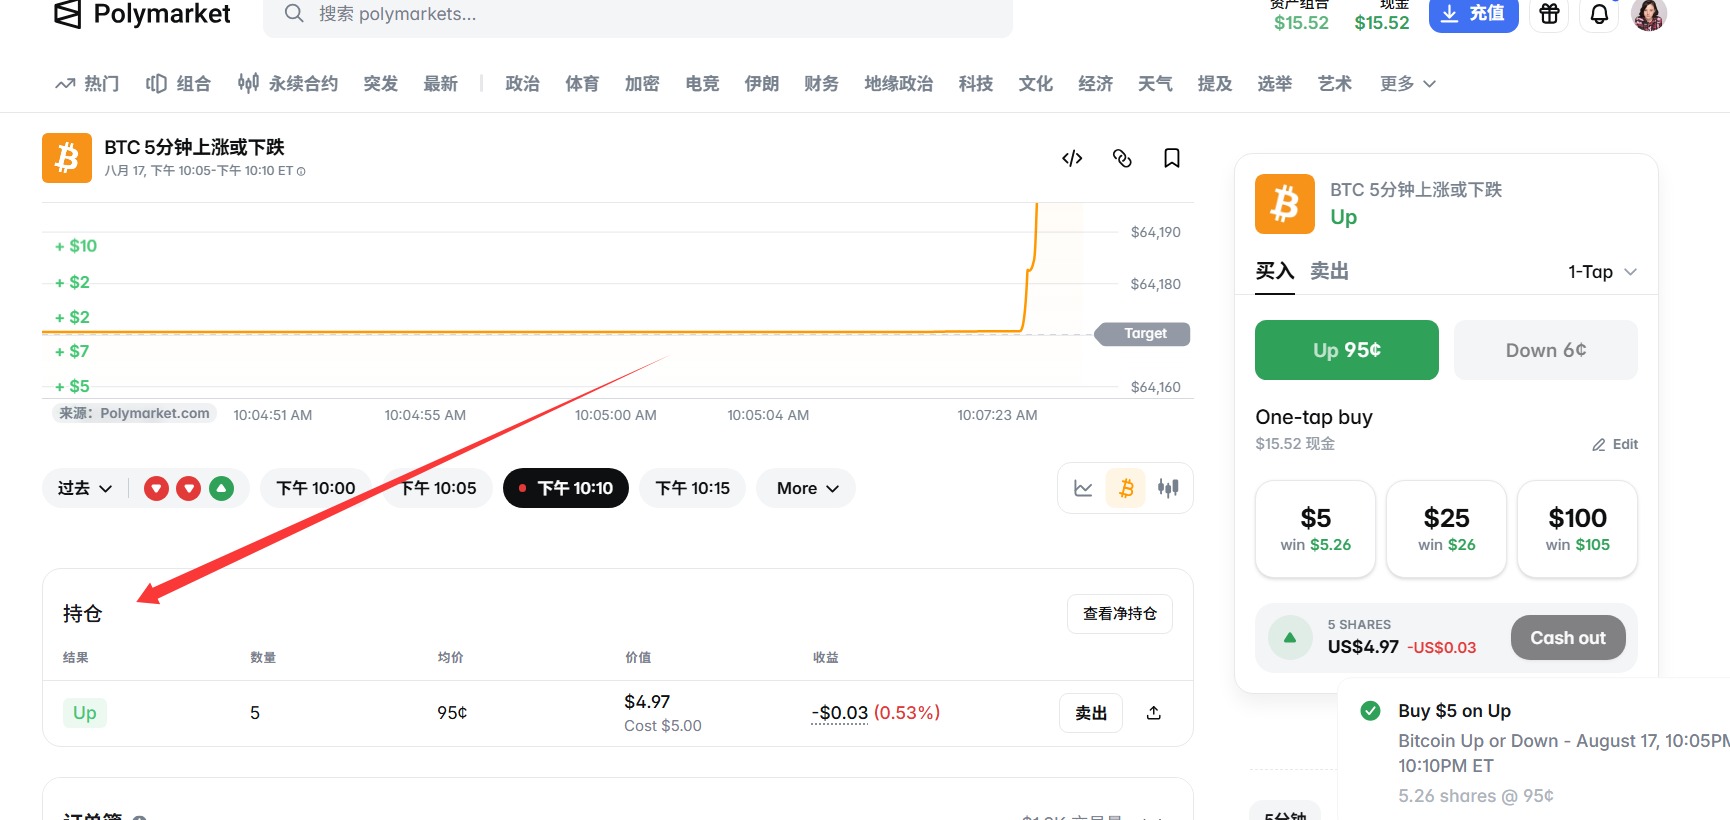Screen dimensions: 1730x820
Task: Click the embed code icon
Action: 1072,158
